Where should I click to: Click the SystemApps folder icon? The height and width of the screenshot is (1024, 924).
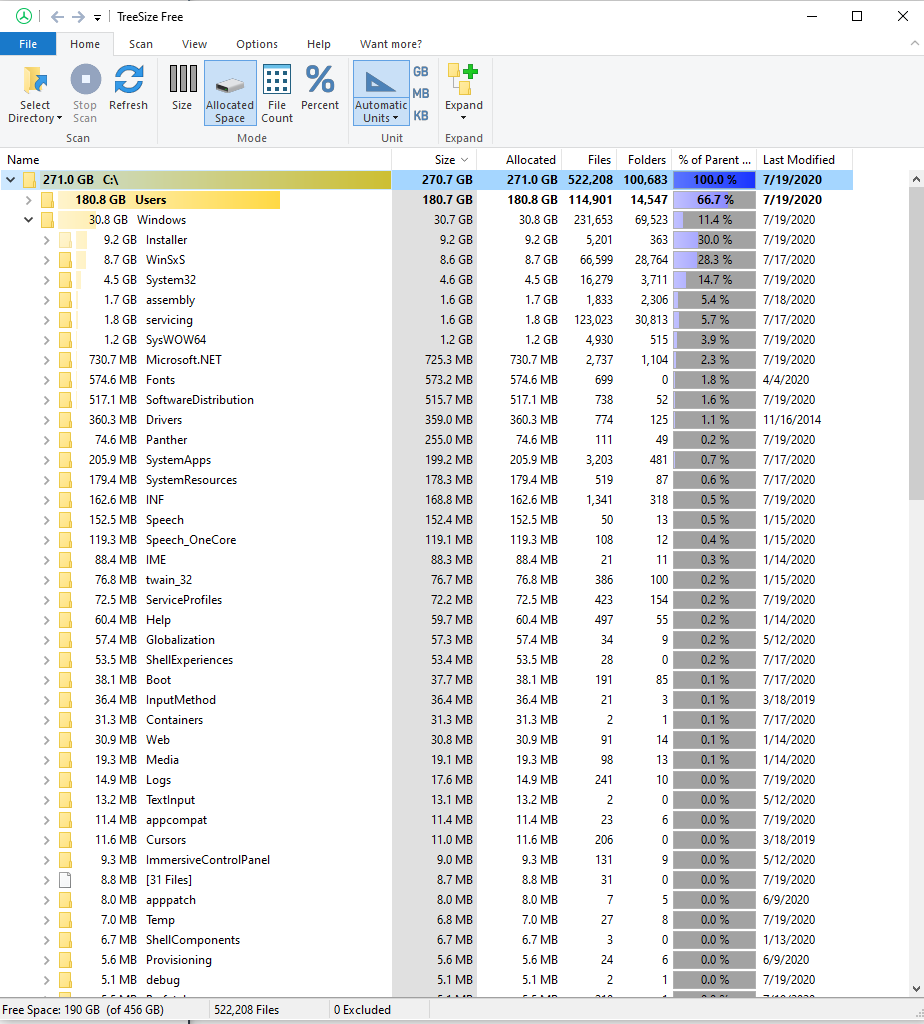pos(65,460)
